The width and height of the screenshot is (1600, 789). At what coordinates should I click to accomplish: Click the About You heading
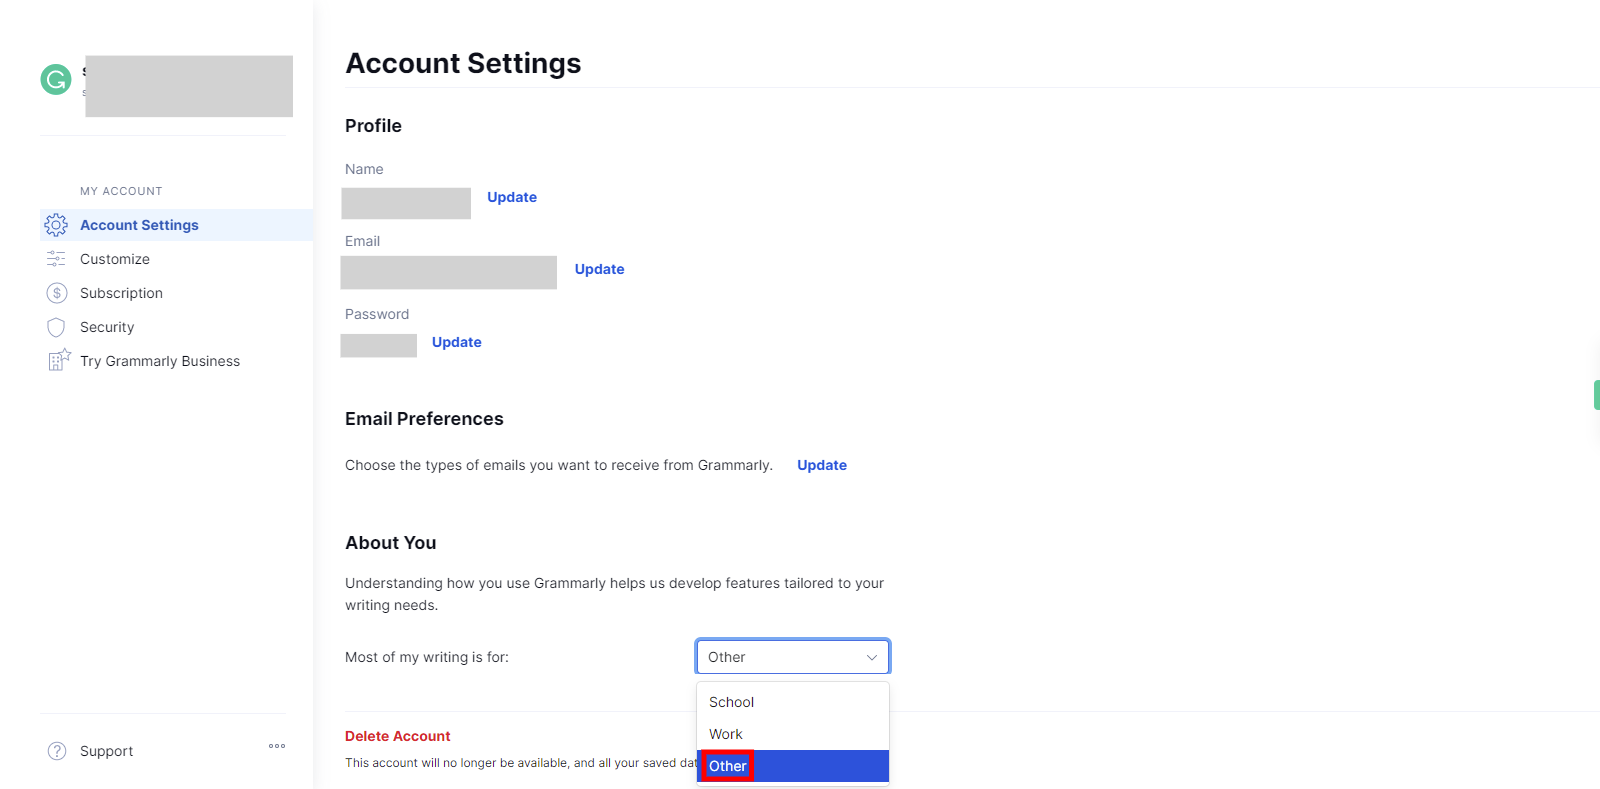tap(391, 543)
